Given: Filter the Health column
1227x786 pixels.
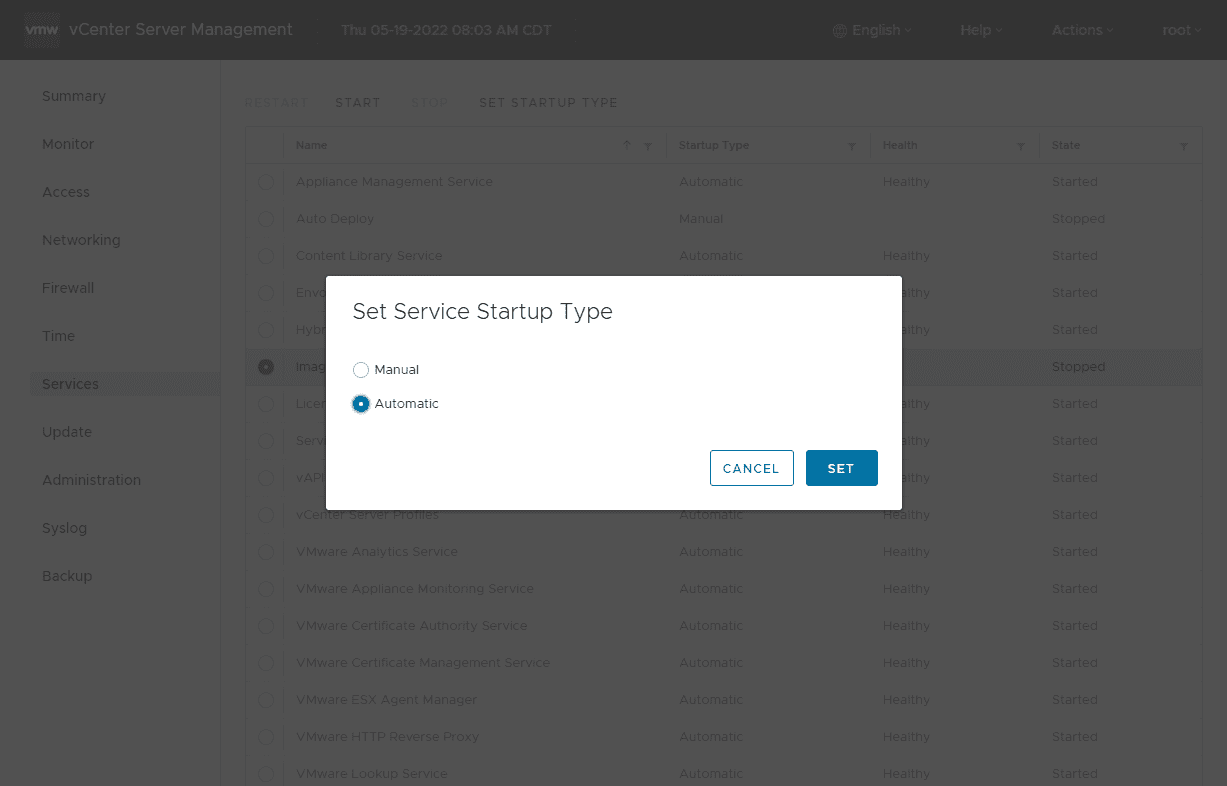Looking at the screenshot, I should pyautogui.click(x=1021, y=146).
